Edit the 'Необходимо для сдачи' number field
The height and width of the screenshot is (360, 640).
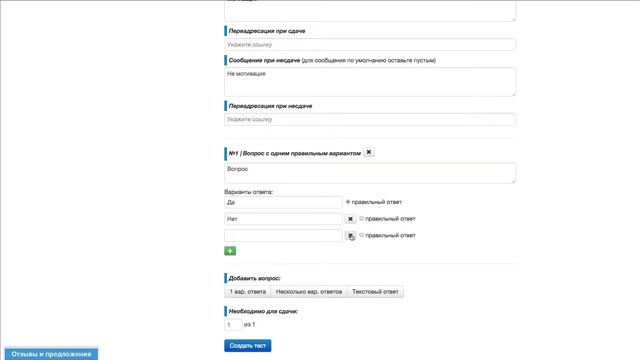(233, 325)
